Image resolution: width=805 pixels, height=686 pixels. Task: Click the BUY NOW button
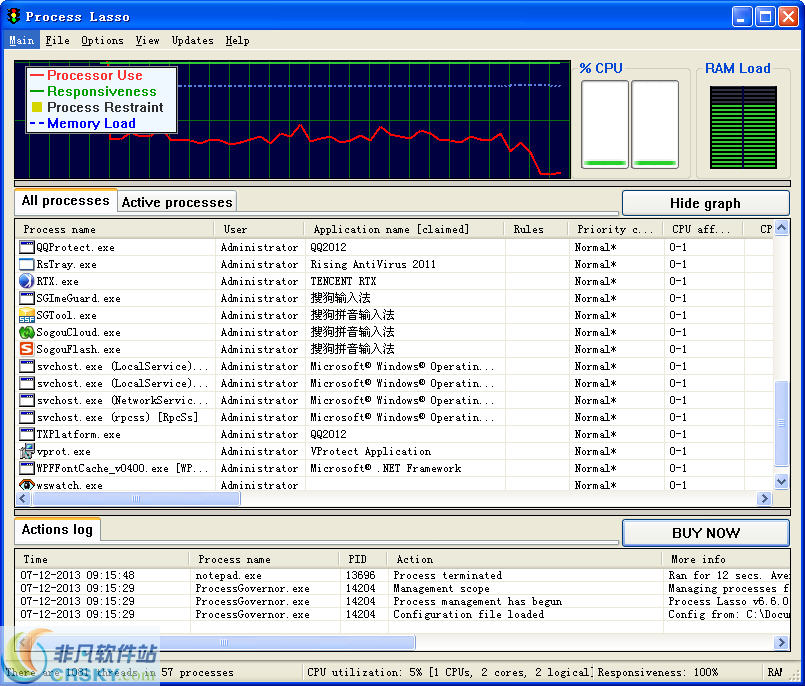pyautogui.click(x=705, y=532)
